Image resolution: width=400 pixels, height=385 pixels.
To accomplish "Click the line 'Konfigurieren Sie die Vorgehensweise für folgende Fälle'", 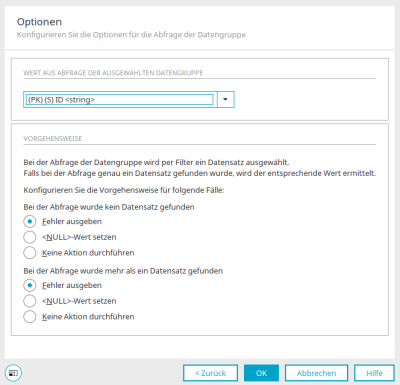I will [x=124, y=190].
